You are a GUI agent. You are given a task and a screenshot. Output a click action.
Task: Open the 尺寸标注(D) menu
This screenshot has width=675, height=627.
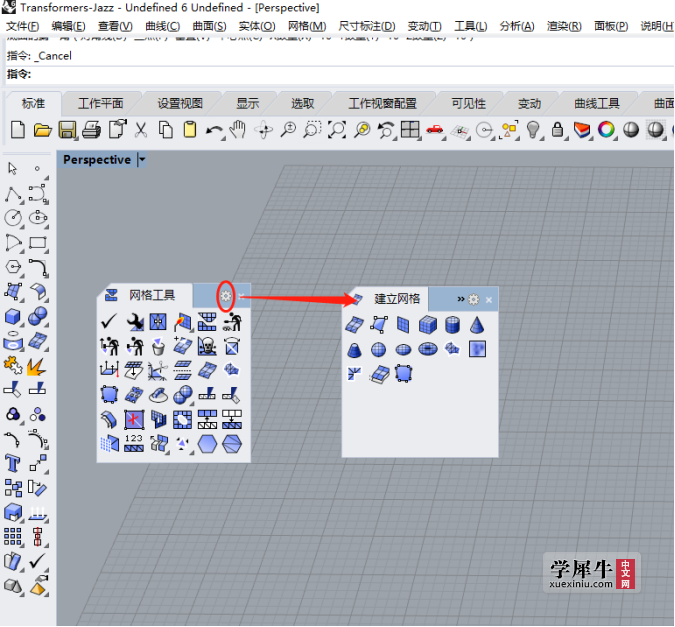(367, 26)
